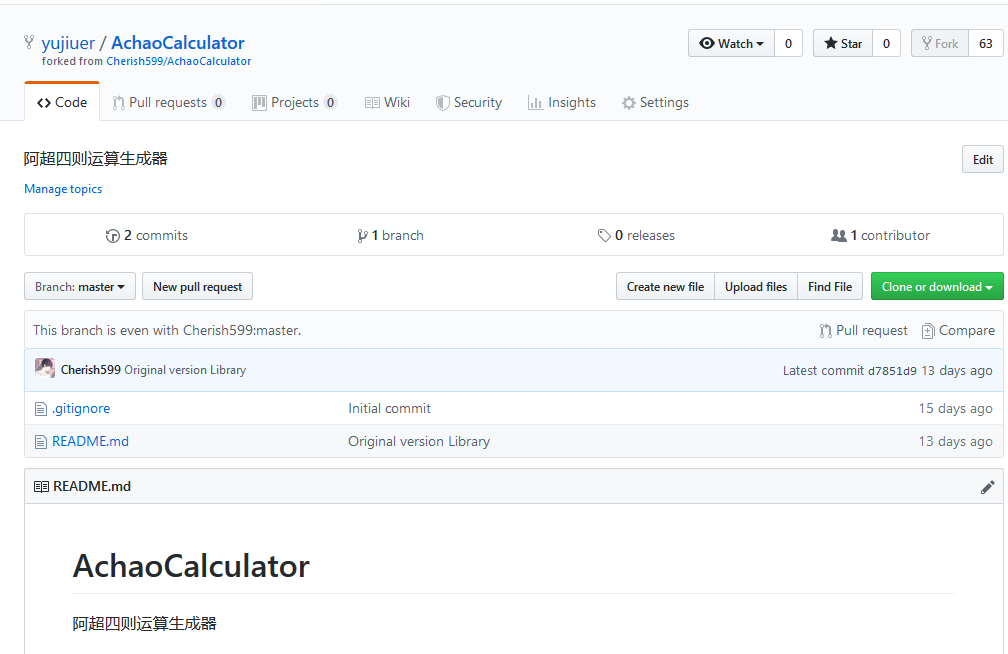The width and height of the screenshot is (1008, 654).
Task: Click the 'This branch is even with Cherish599:master' text
Action: pos(167,331)
